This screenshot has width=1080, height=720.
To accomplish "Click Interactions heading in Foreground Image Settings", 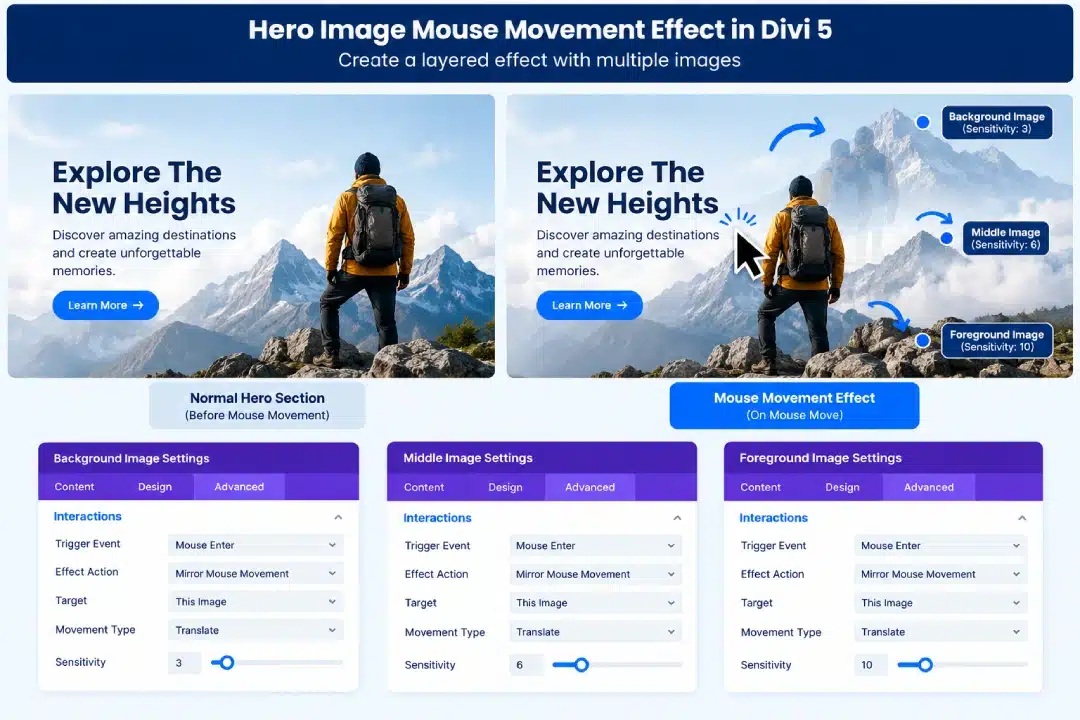I will pos(773,517).
